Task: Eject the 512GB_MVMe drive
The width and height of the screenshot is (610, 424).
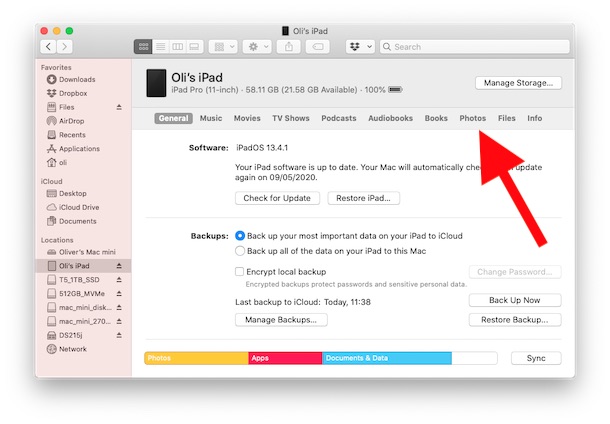Action: 119,294
